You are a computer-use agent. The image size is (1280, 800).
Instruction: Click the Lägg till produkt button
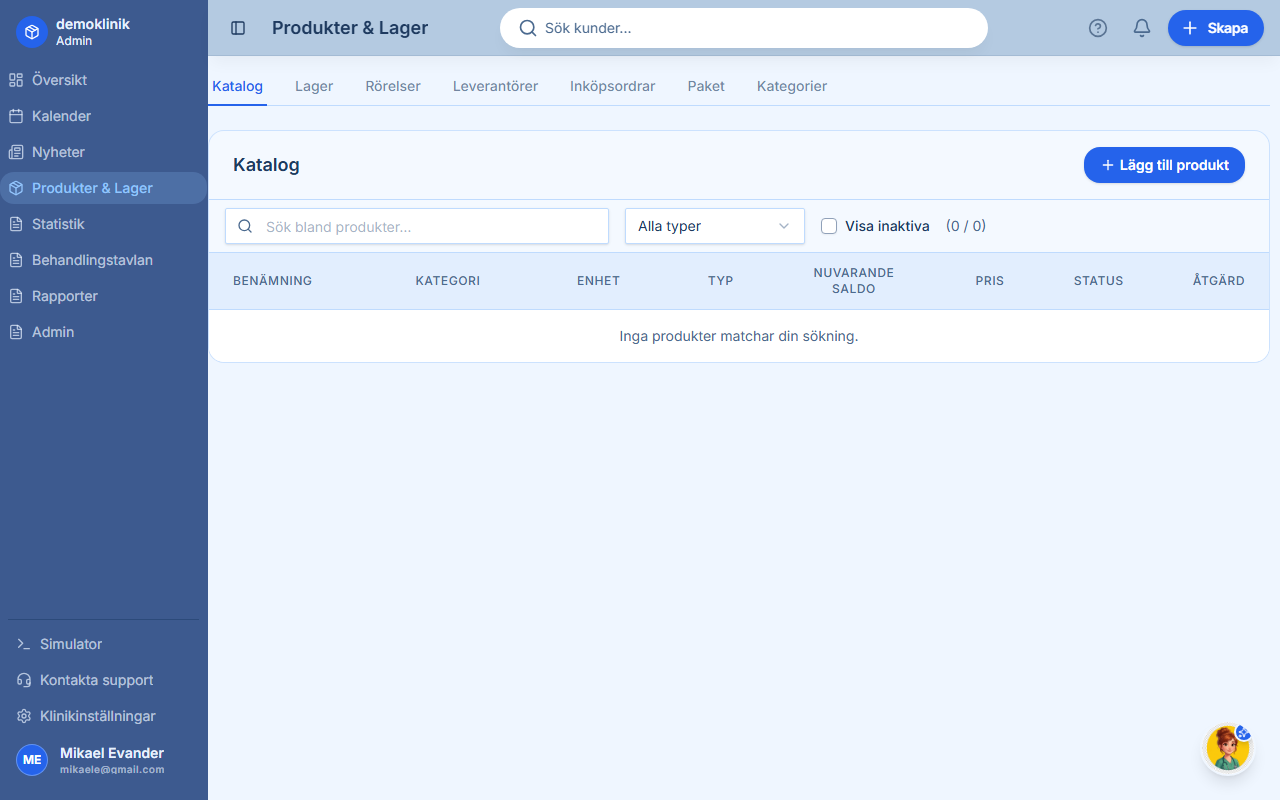point(1164,165)
